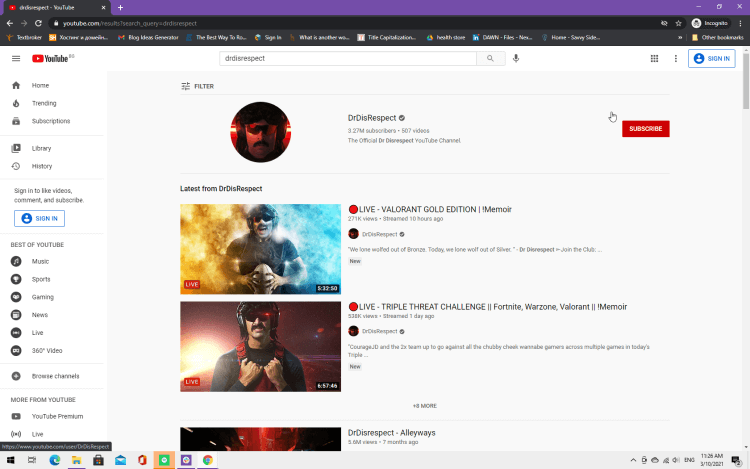Expand the hidden bookmarks chevron

(680, 37)
